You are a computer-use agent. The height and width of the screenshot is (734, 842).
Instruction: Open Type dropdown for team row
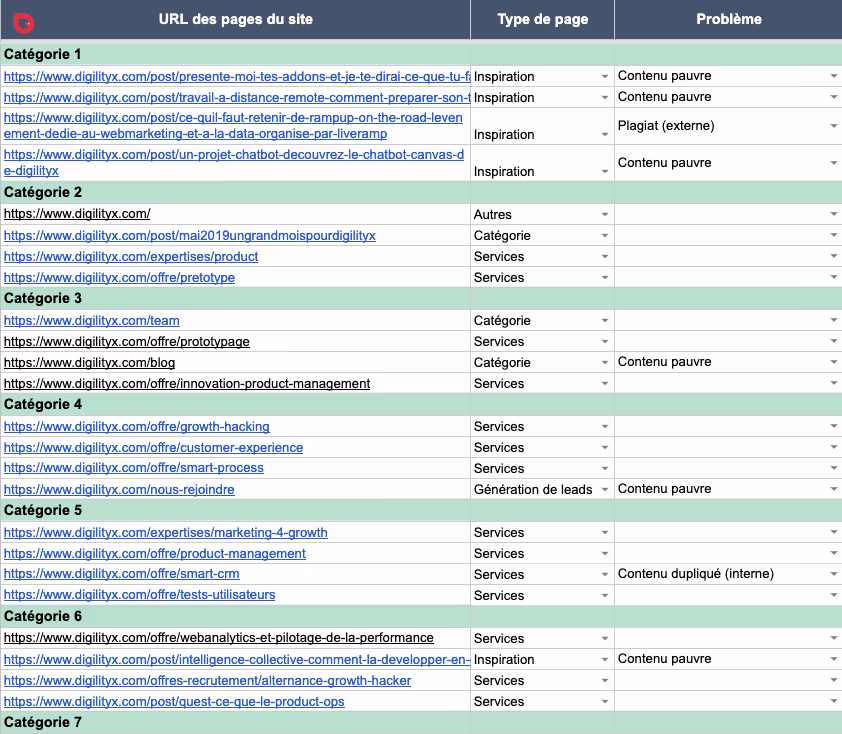click(x=605, y=321)
